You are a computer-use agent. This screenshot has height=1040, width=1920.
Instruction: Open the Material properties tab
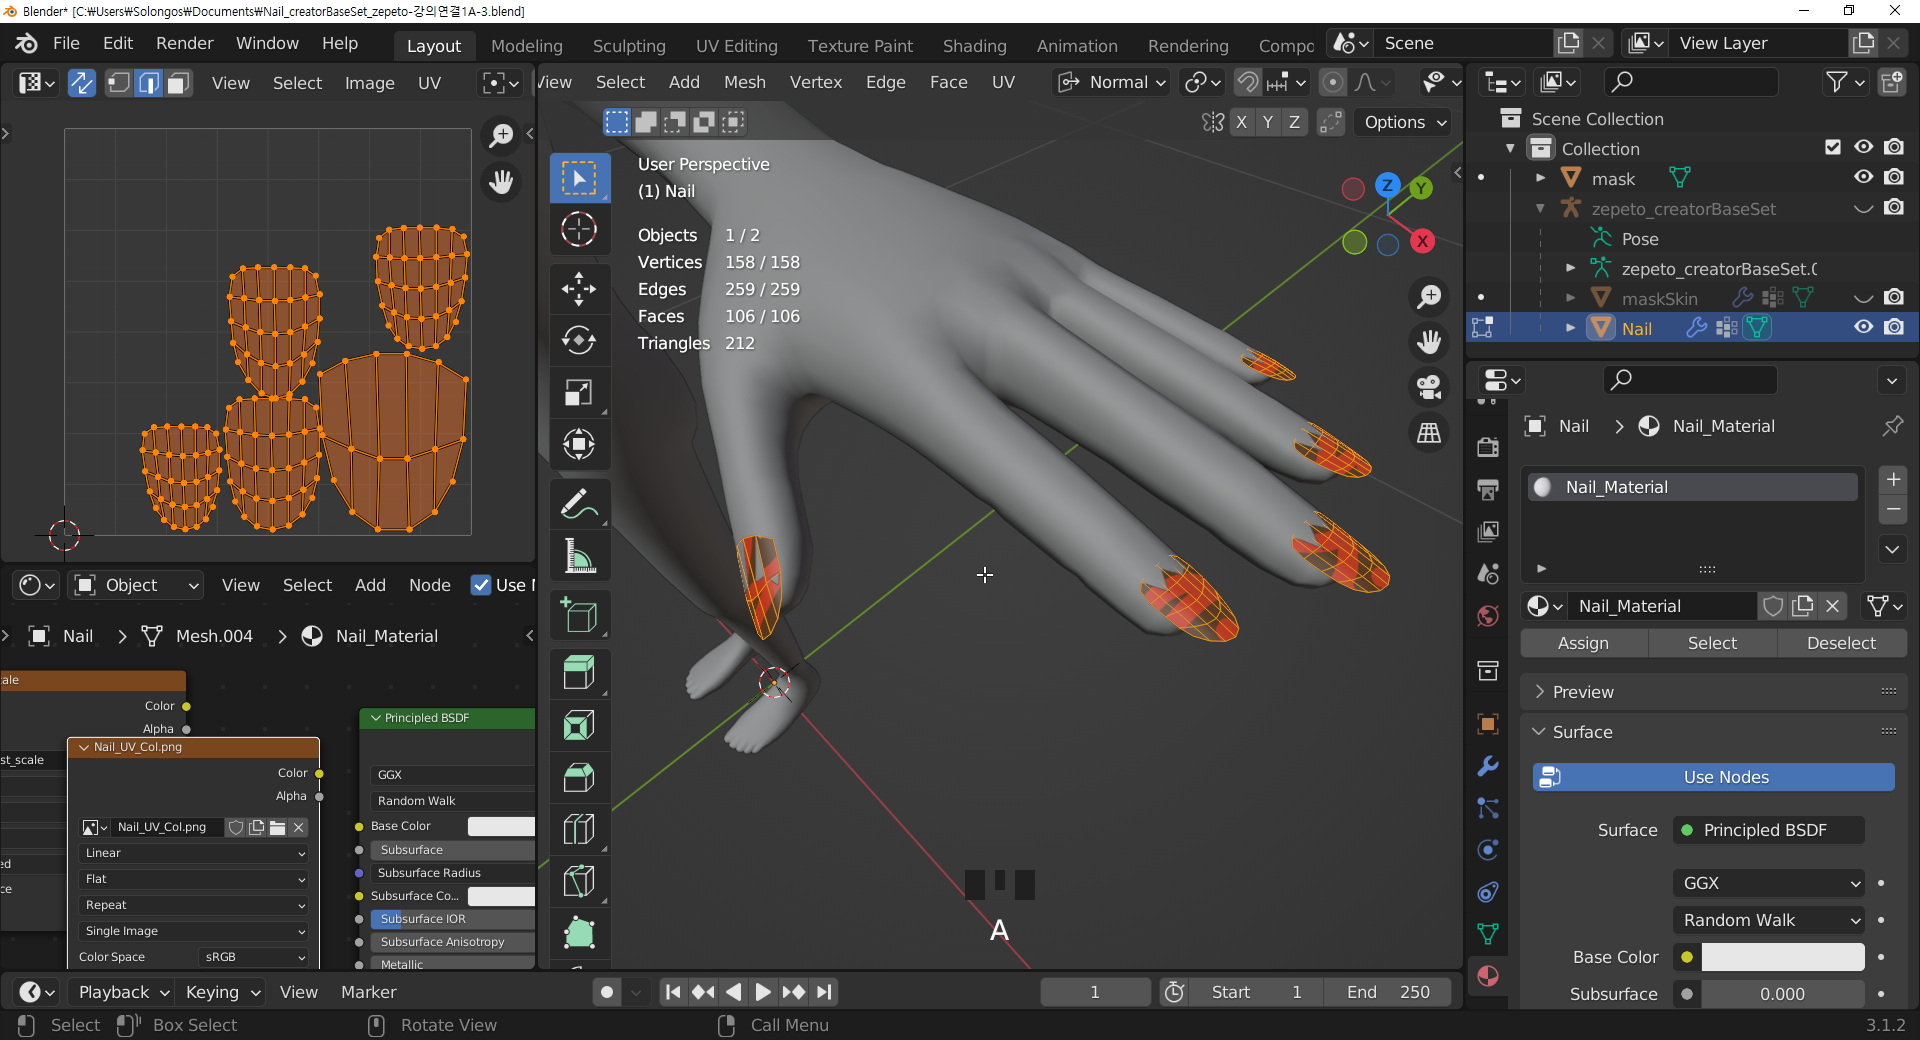pyautogui.click(x=1488, y=976)
